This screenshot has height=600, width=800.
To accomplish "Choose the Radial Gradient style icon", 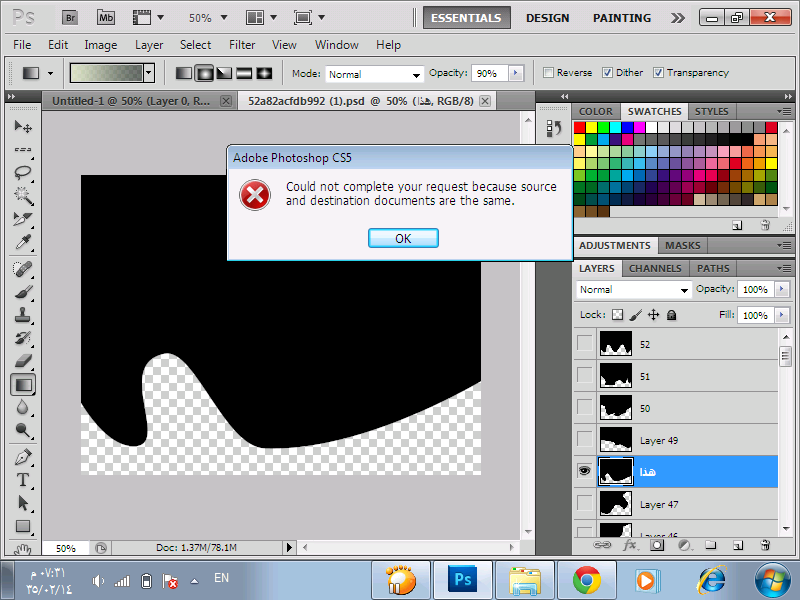I will click(x=204, y=73).
